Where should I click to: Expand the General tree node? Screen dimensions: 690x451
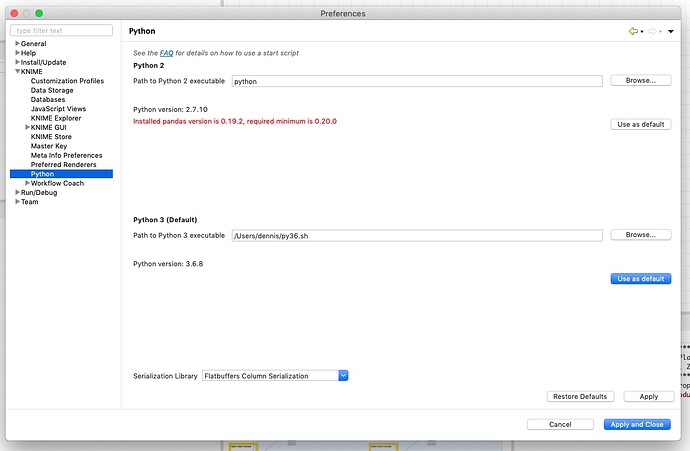coord(17,44)
